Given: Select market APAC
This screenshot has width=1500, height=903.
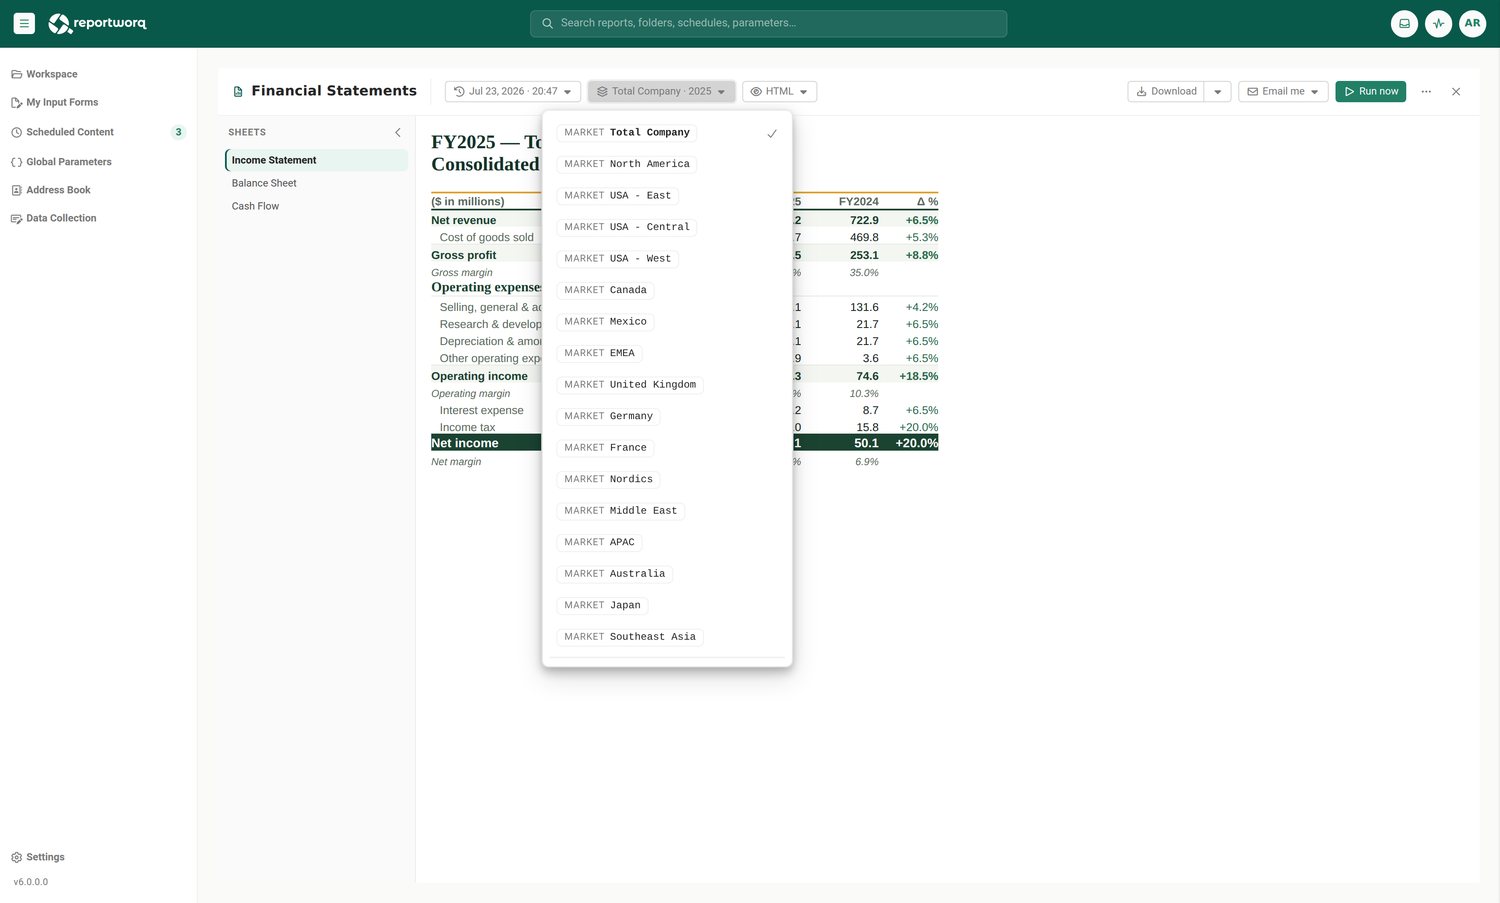Looking at the screenshot, I should click(x=667, y=542).
